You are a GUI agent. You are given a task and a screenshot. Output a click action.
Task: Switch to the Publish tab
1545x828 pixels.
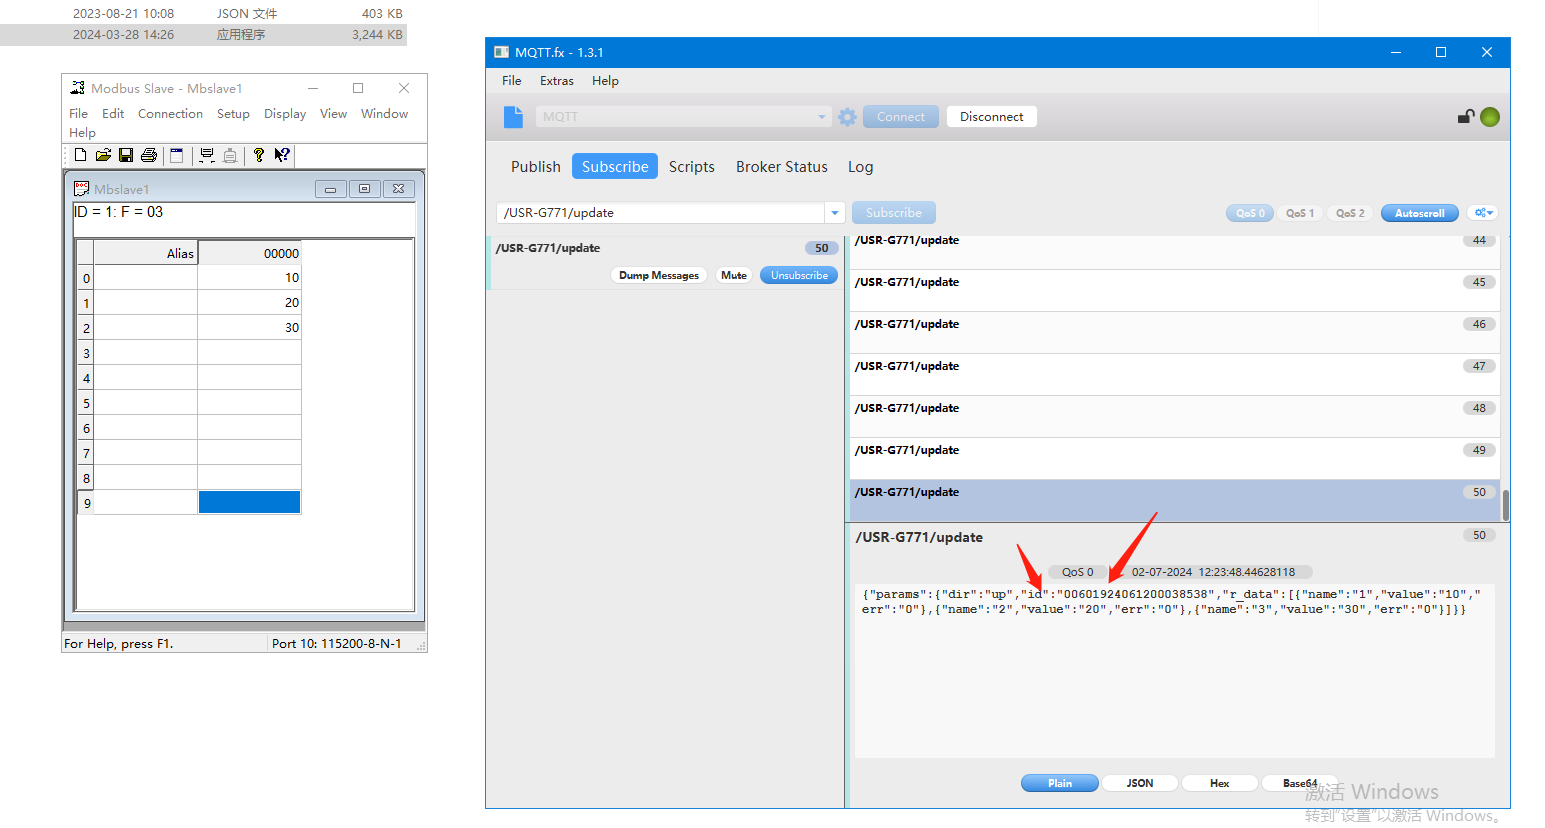[x=536, y=167]
